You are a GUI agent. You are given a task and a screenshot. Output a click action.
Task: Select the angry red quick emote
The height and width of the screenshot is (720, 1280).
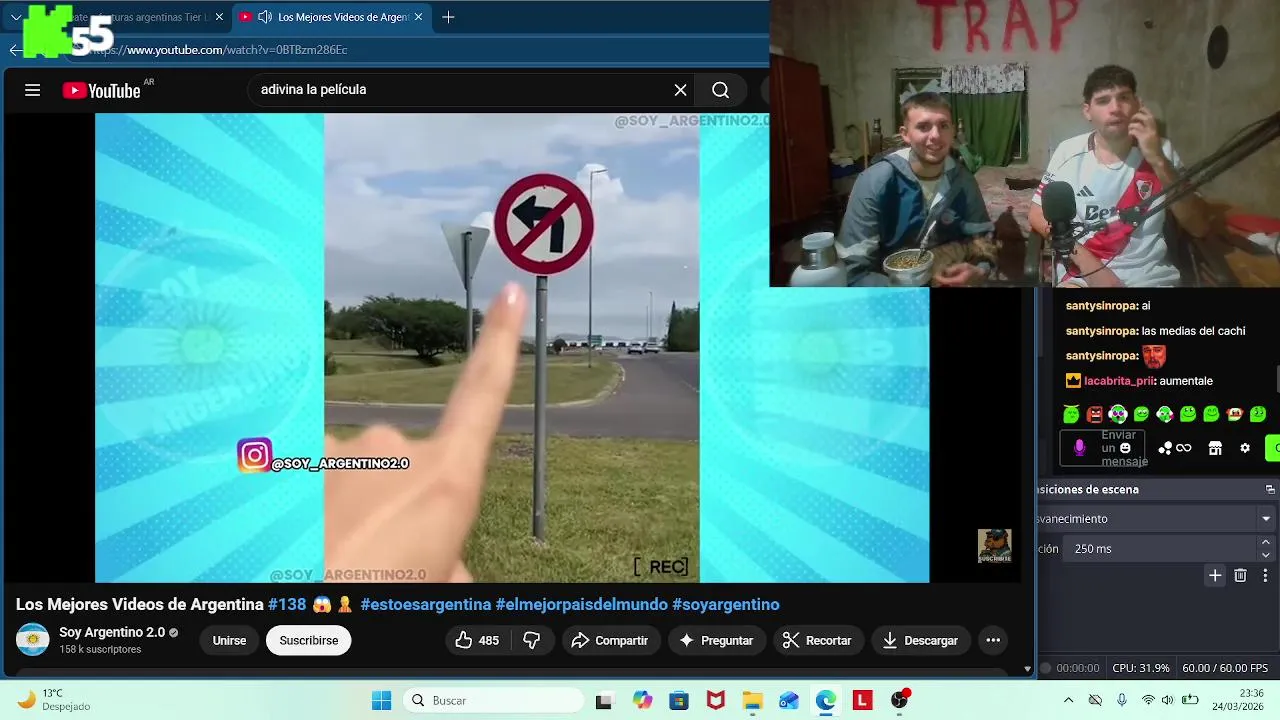[x=1094, y=414]
